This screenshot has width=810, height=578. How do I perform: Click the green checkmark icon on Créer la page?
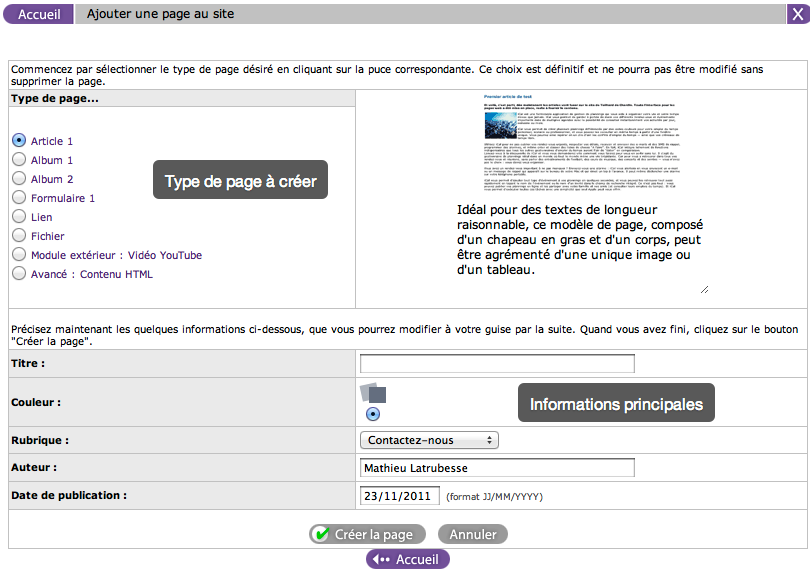[321, 535]
